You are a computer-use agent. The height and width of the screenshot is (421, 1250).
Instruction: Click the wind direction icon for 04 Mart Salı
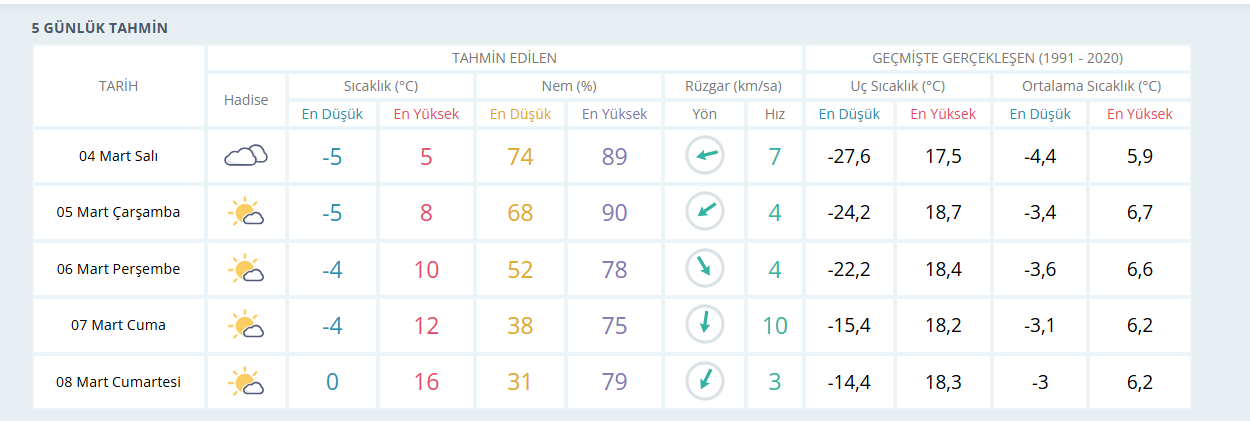(x=704, y=156)
